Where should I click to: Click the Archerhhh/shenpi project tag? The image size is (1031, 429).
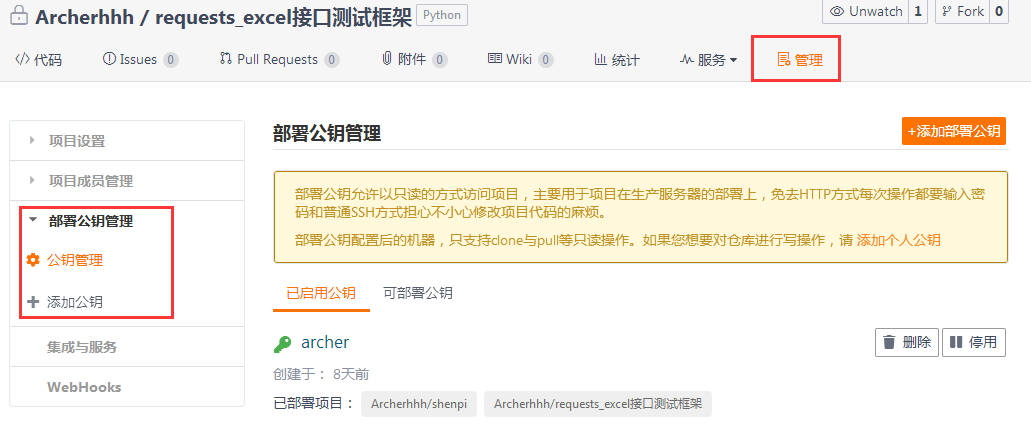419,404
